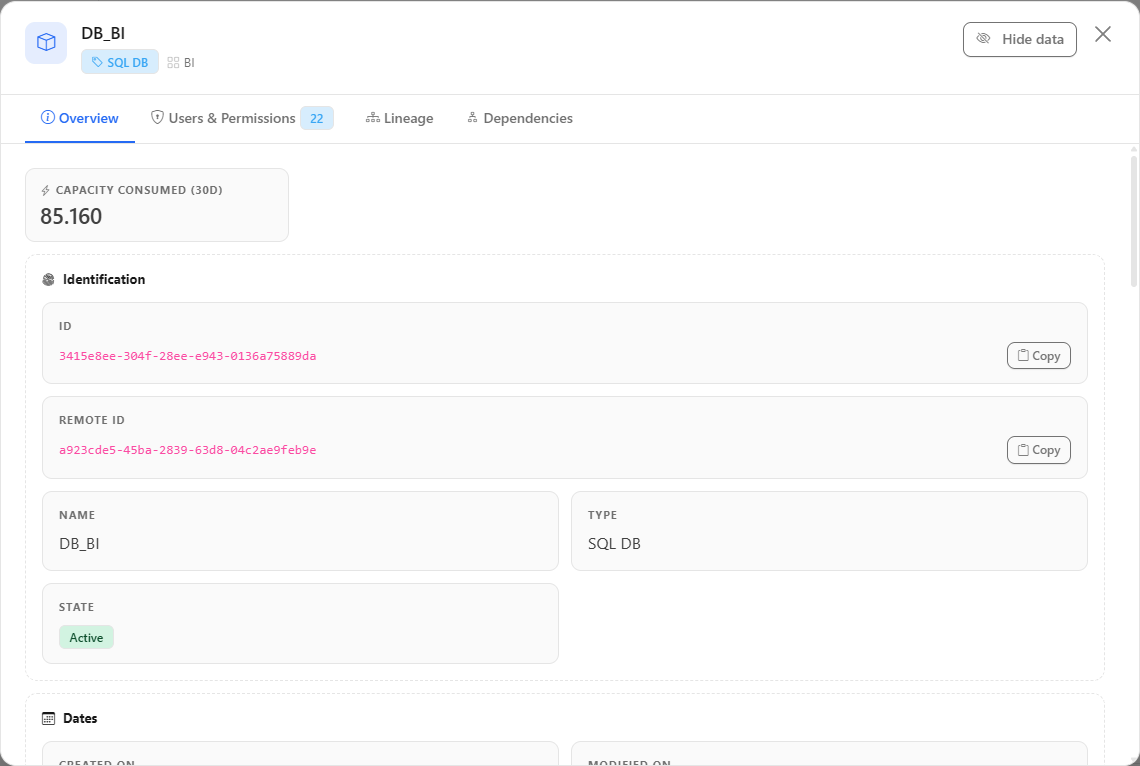Viewport: 1140px width, 766px height.
Task: Click the BI workspace grid icon
Action: 173,63
